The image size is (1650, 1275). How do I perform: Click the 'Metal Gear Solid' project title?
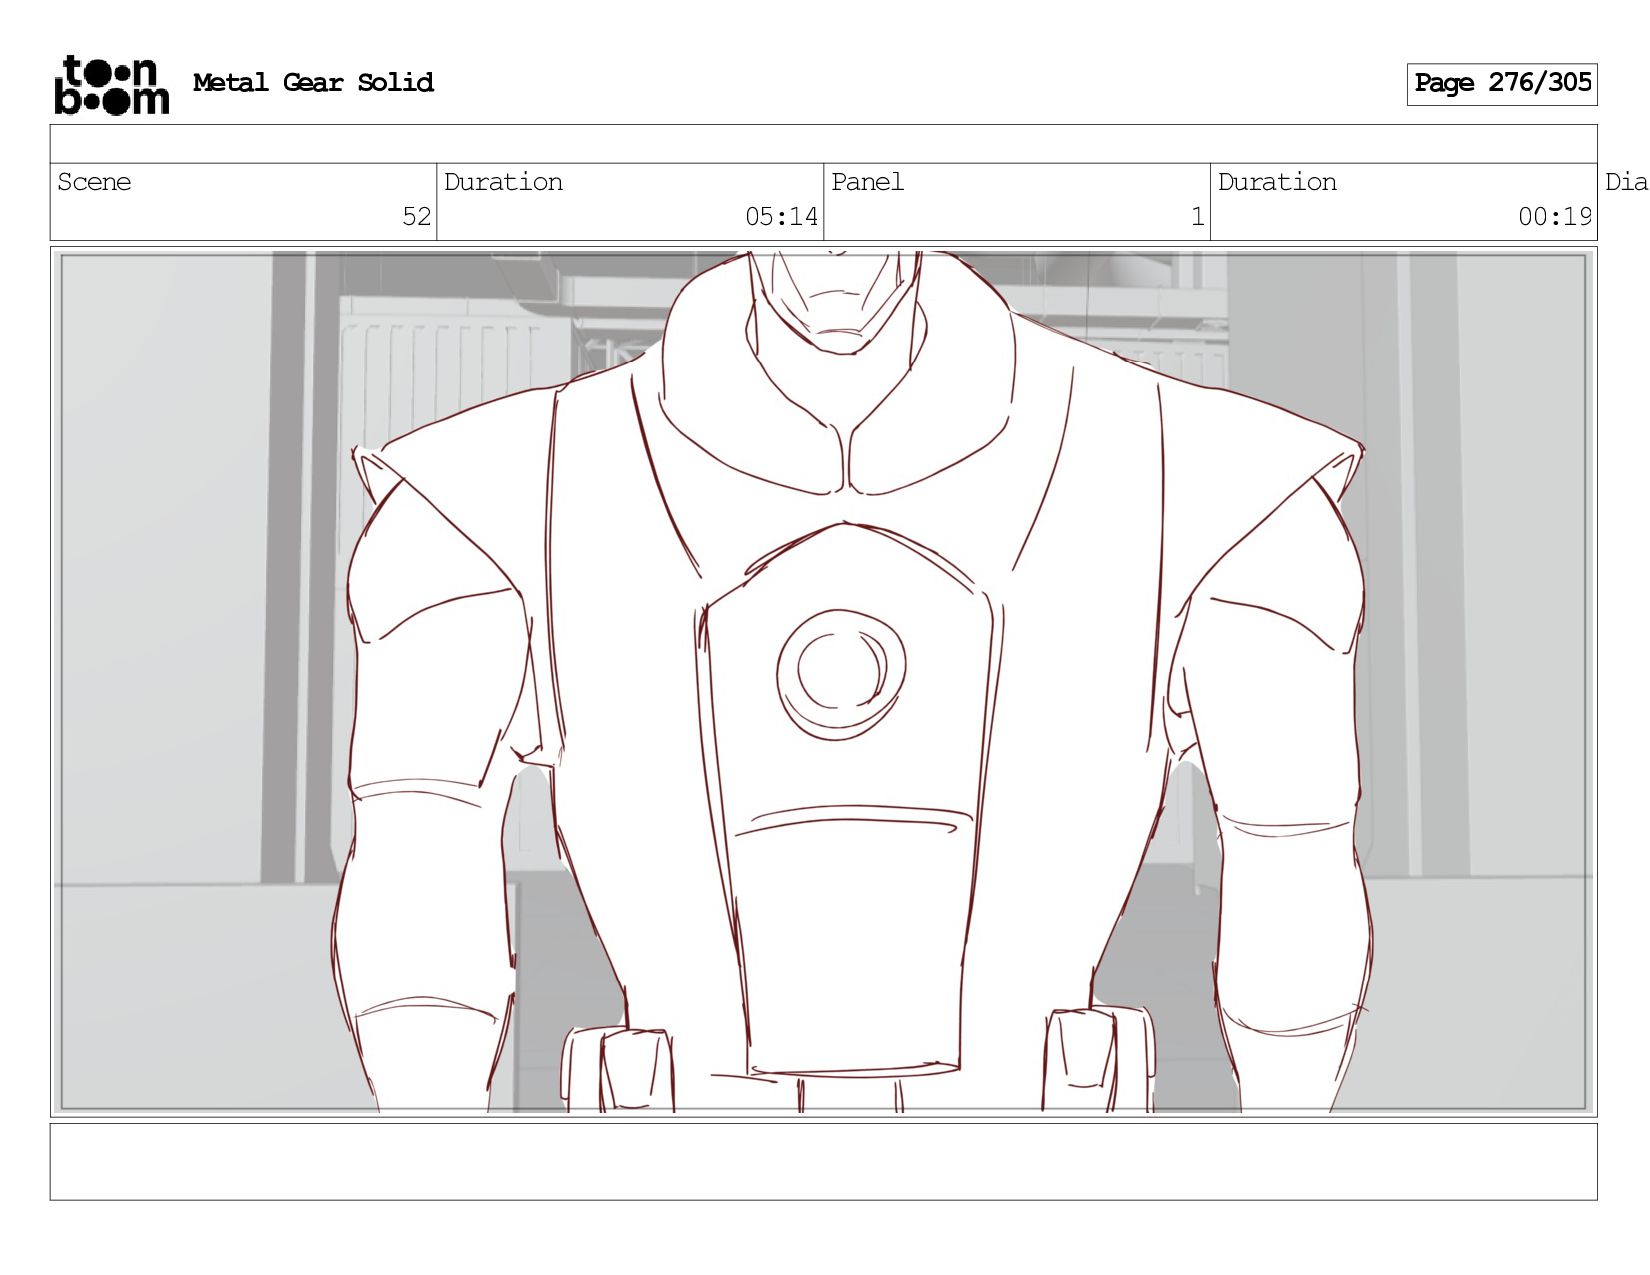click(313, 83)
